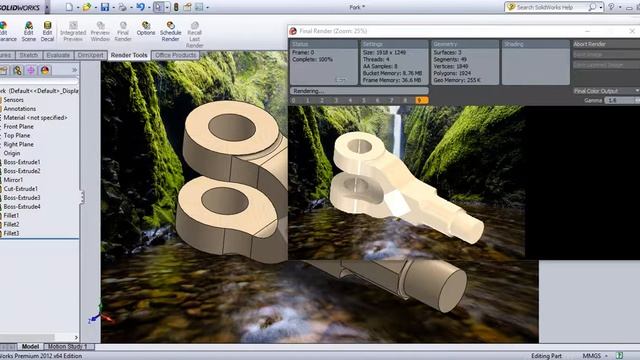Open the PropertyManager tab icon in the left panel
Image resolution: width=640 pixels, height=360 pixels.
point(3,71)
